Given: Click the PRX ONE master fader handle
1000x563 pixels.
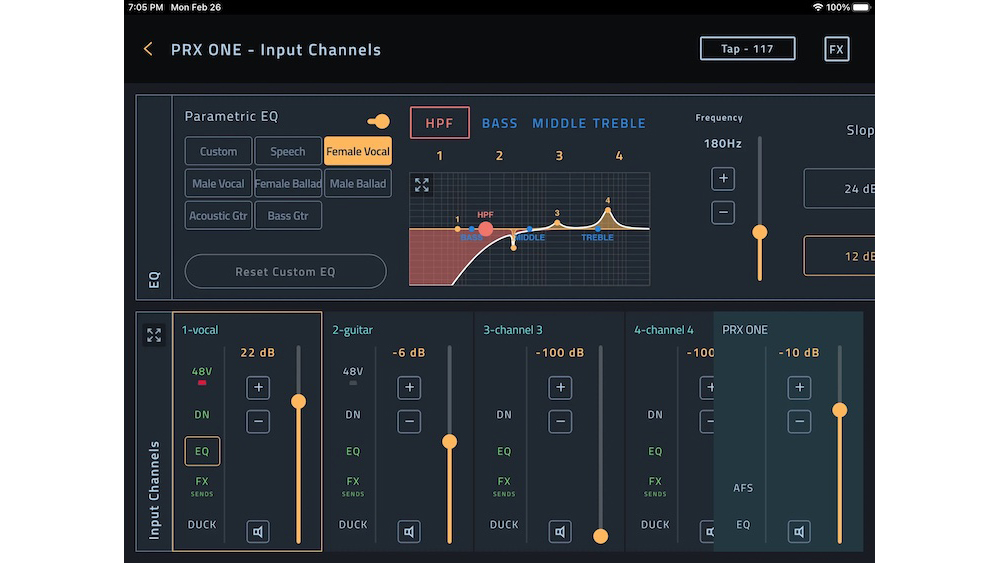Looking at the screenshot, I should (839, 410).
